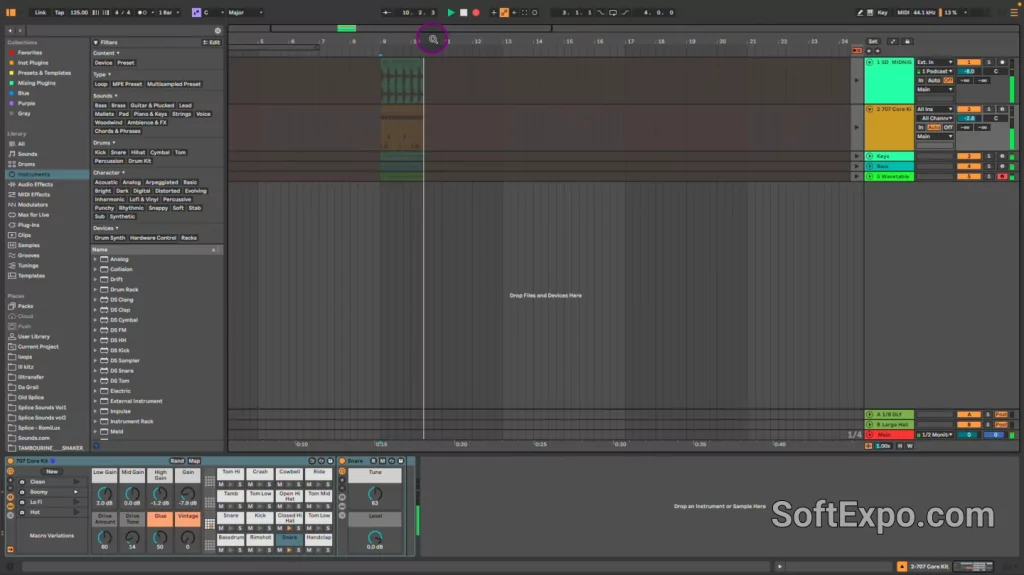Click the green loop brace in overview
The image size is (1024, 575).
pos(346,28)
